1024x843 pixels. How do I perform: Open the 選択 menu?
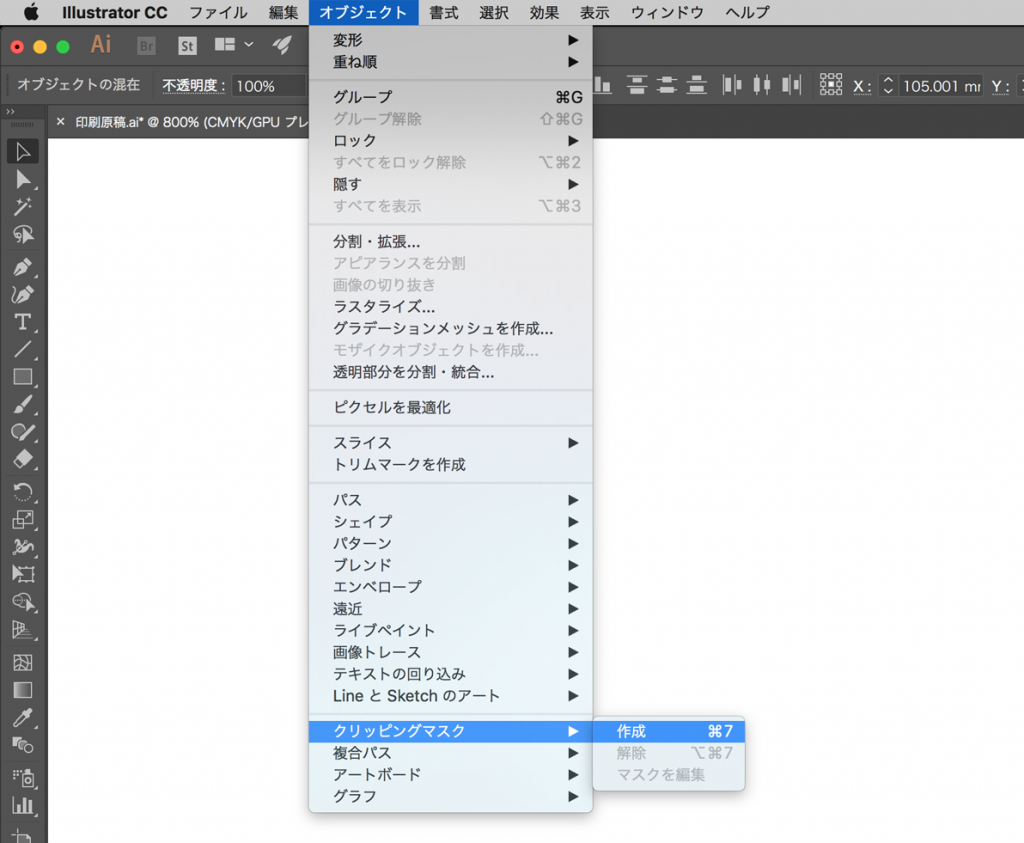point(494,12)
